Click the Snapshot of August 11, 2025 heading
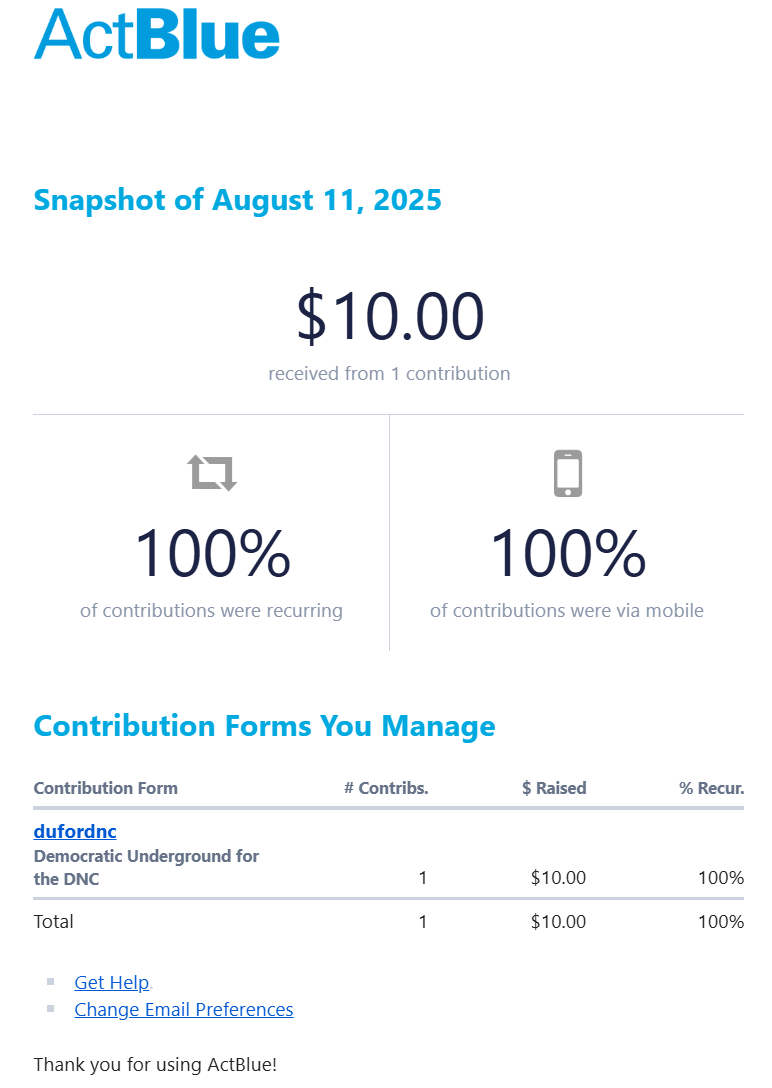Image resolution: width=772 pixels, height=1088 pixels. (237, 200)
